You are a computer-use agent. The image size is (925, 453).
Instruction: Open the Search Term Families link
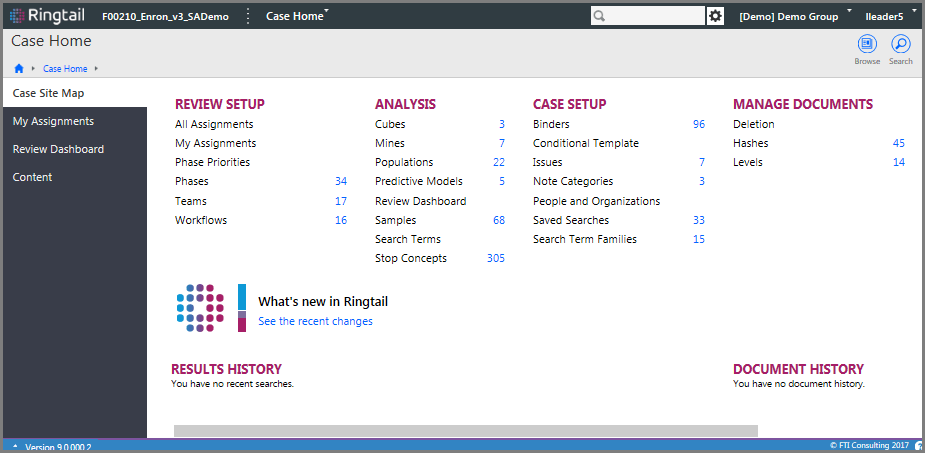(x=585, y=239)
